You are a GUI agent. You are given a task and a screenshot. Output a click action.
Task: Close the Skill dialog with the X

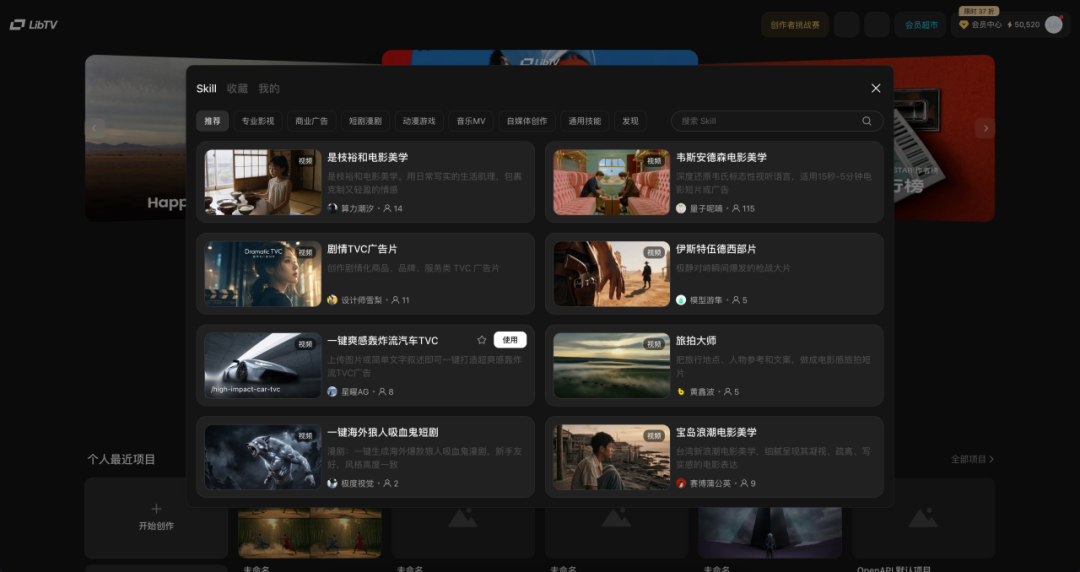[875, 88]
